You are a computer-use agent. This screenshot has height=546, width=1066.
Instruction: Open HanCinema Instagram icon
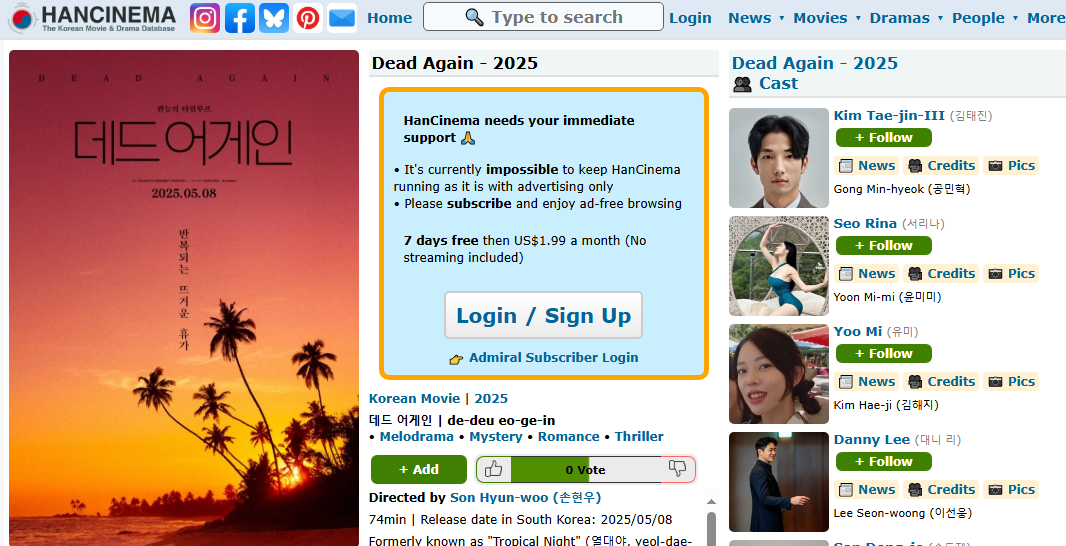tap(205, 18)
